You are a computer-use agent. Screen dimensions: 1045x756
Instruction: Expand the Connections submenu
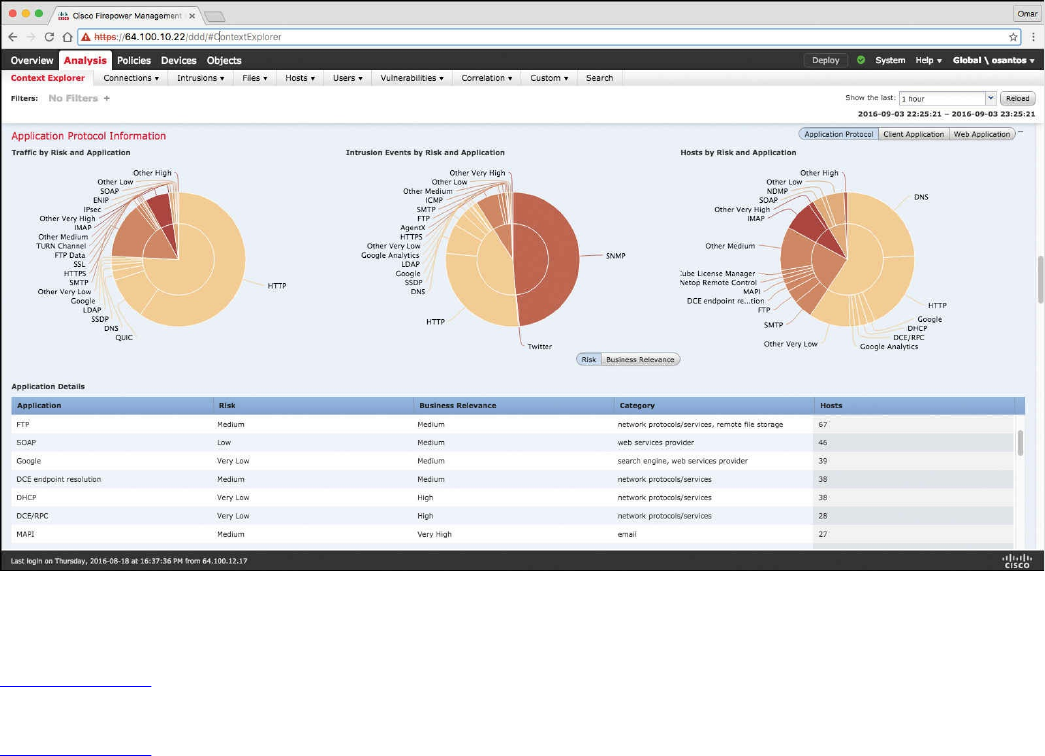131,78
